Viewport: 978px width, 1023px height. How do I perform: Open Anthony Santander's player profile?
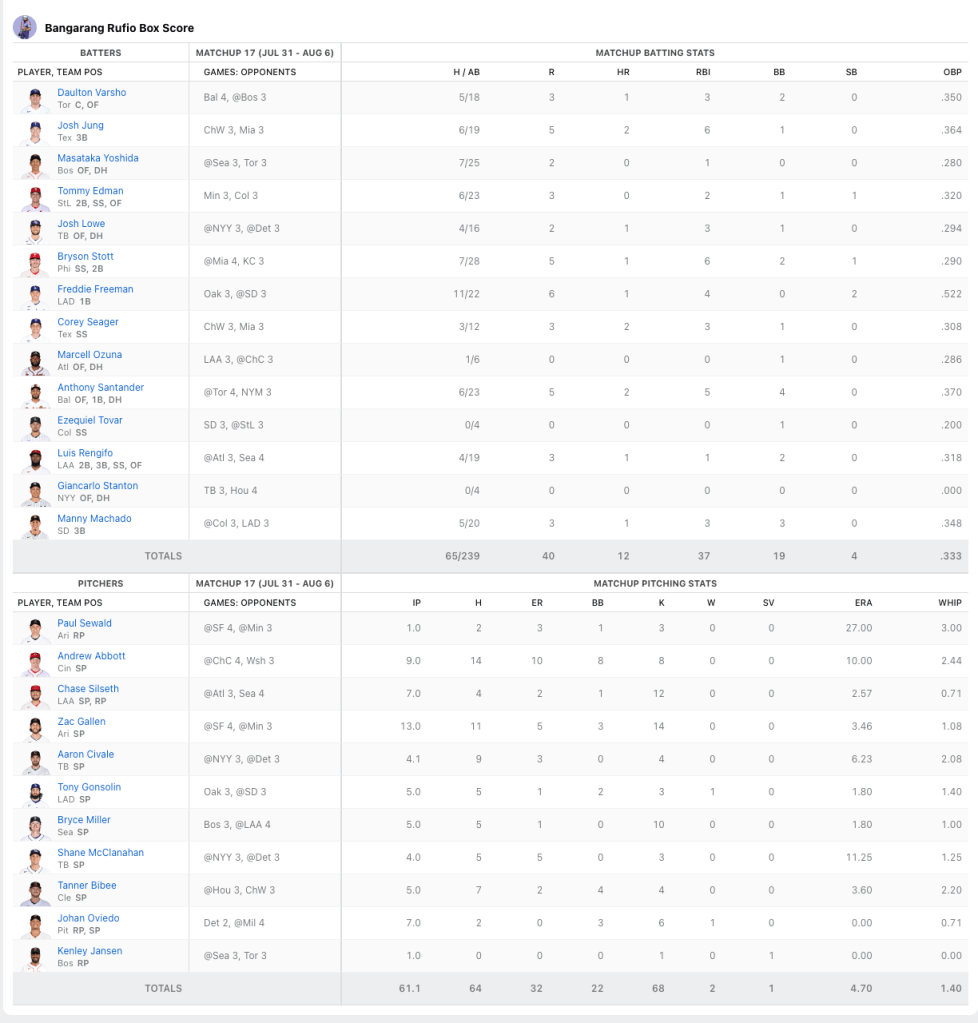(x=100, y=387)
